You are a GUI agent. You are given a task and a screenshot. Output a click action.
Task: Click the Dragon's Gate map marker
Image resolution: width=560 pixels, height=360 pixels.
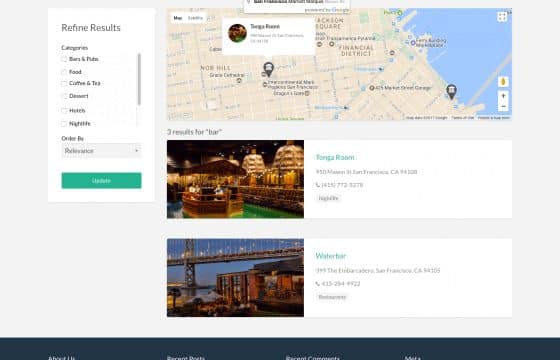coord(307,94)
